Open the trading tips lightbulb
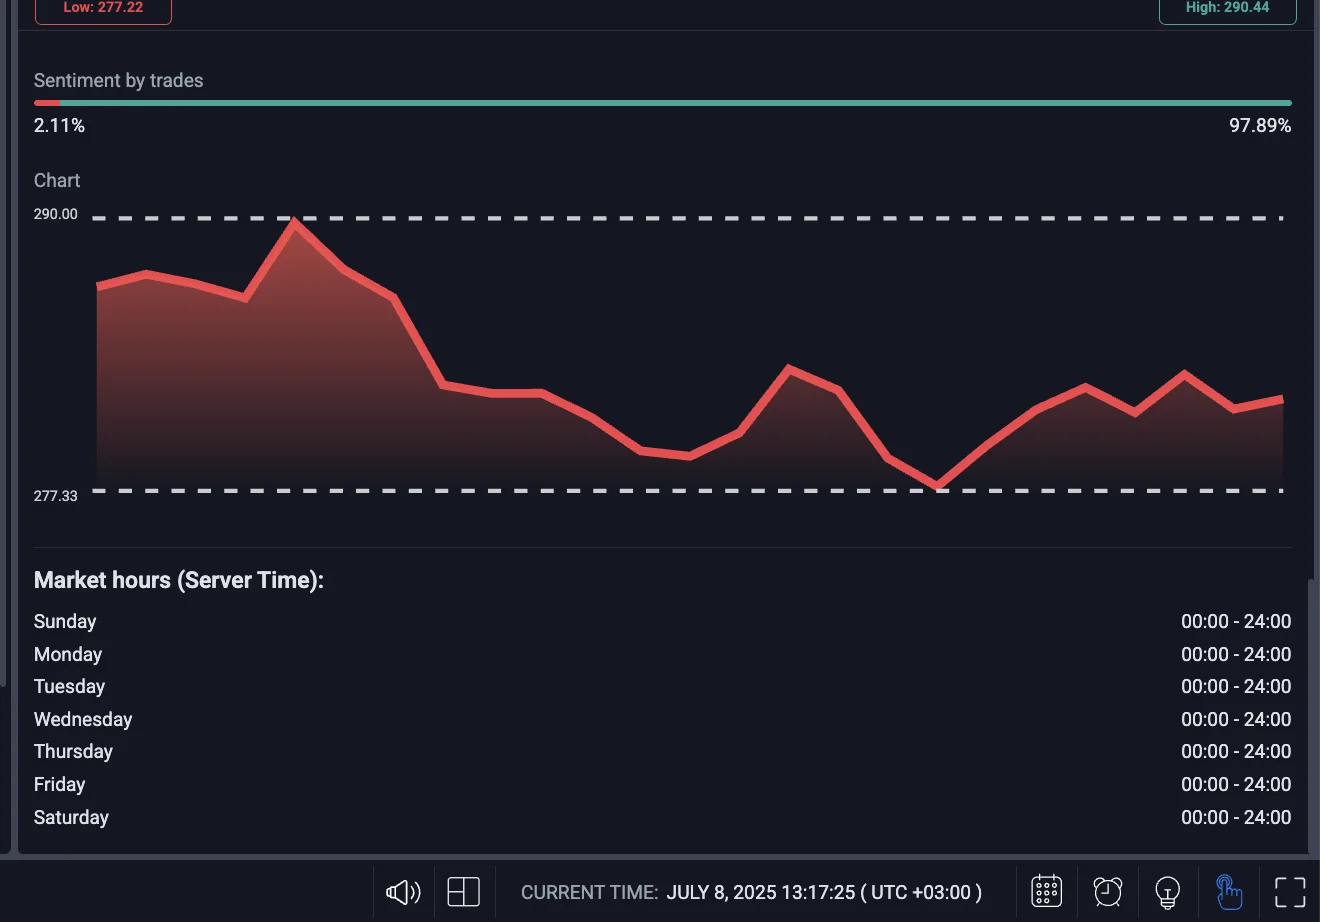 (x=1166, y=891)
